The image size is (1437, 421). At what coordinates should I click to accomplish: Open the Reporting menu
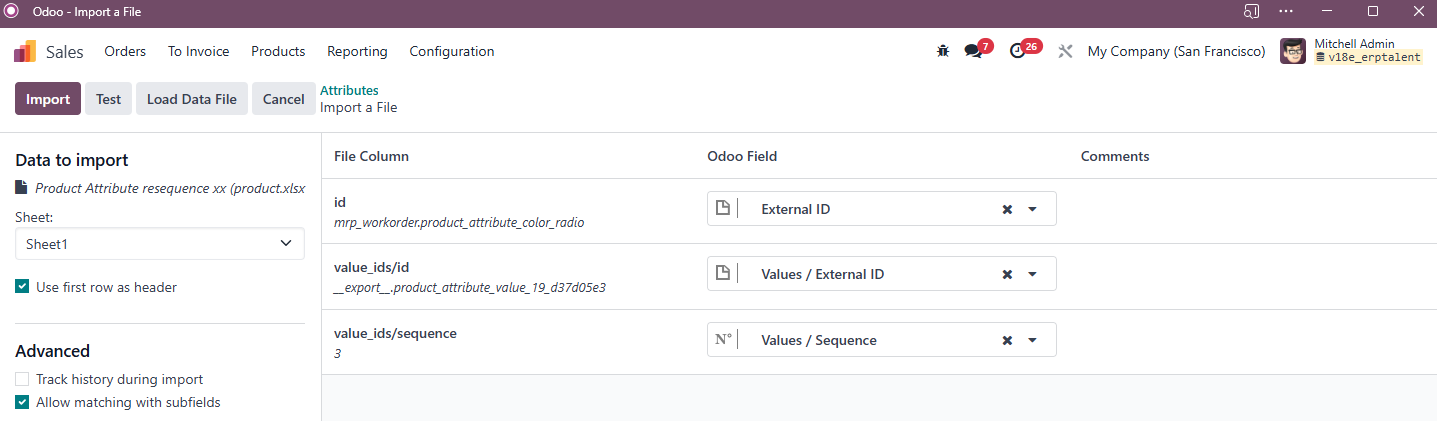(357, 51)
